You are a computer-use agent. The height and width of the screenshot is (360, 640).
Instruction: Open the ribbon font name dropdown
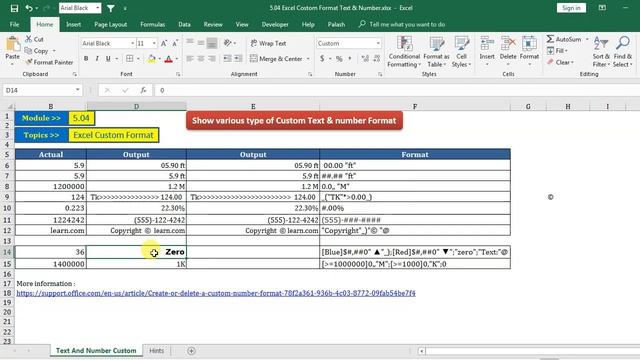[132, 43]
